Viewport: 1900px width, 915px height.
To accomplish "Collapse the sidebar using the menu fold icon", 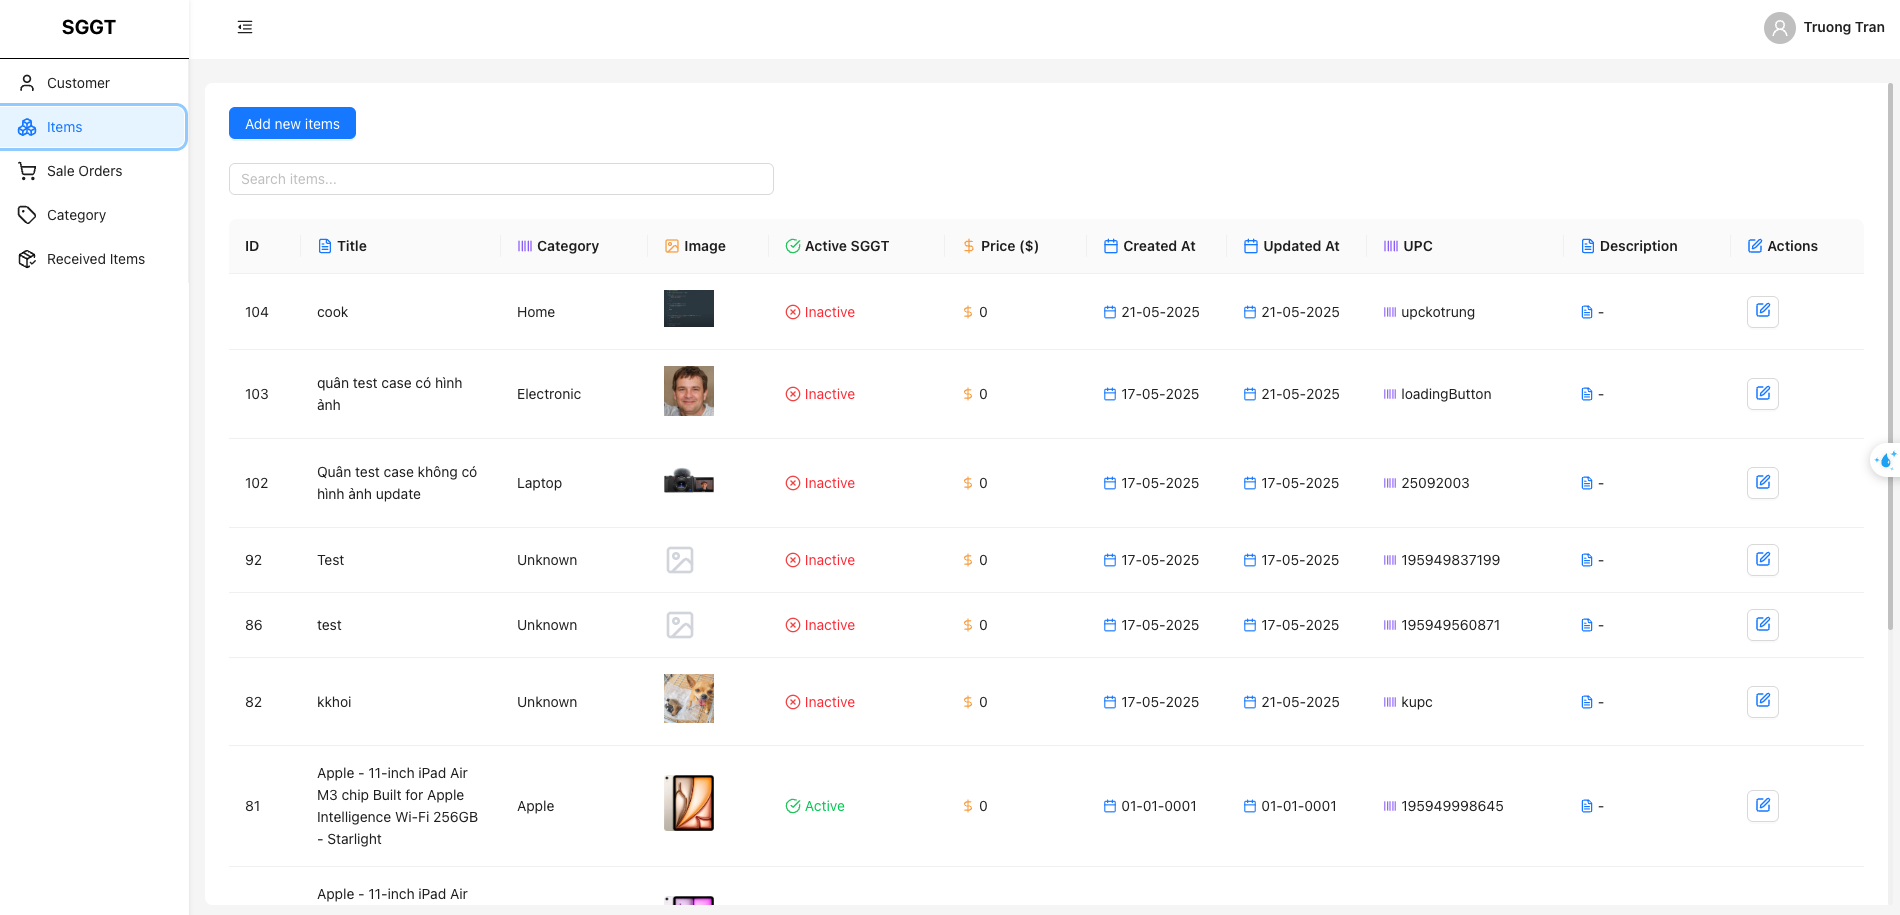I will coord(245,27).
